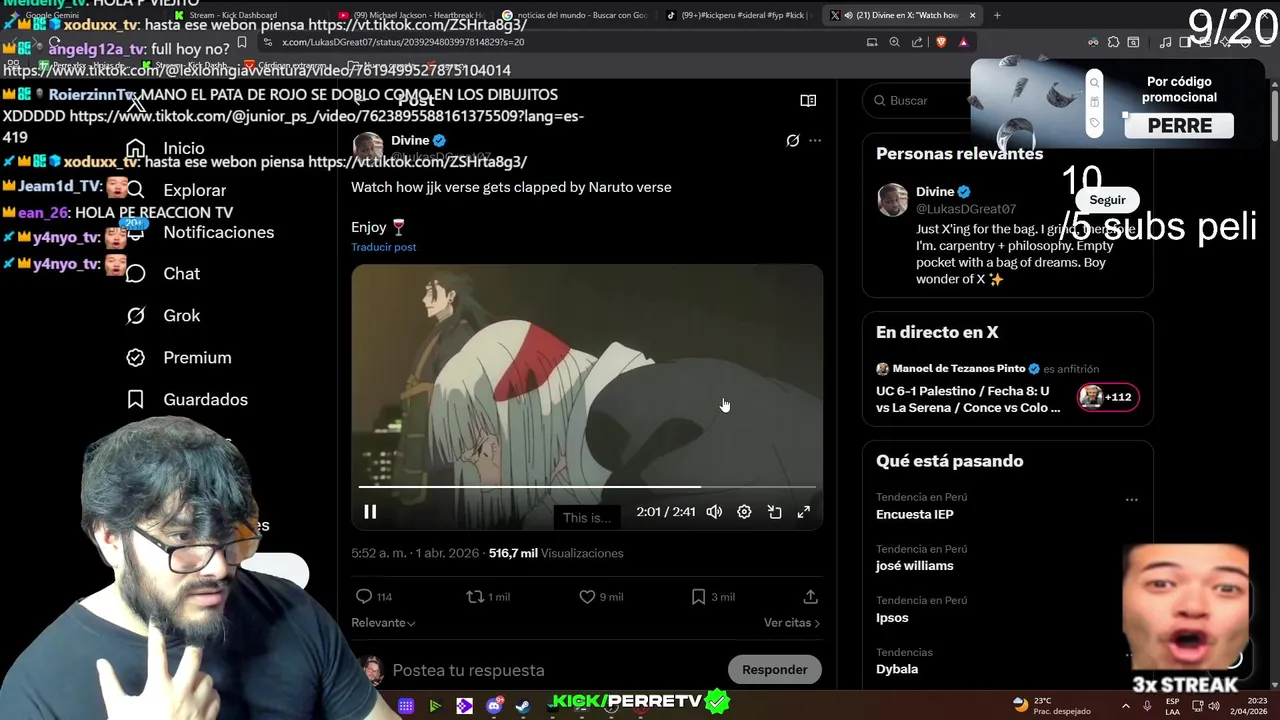Screen dimensions: 1280x720
Task: Click Divine's avatar on the post
Action: click(x=368, y=147)
